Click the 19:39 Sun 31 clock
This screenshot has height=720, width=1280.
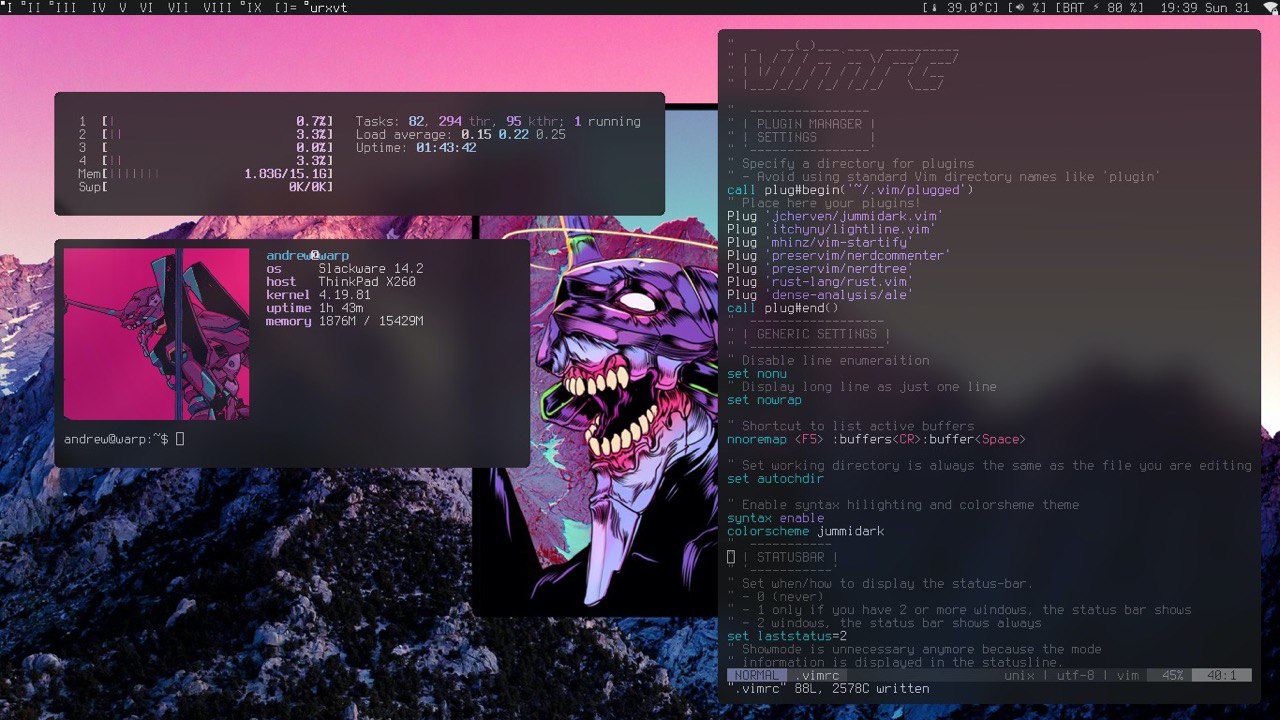(1205, 7)
